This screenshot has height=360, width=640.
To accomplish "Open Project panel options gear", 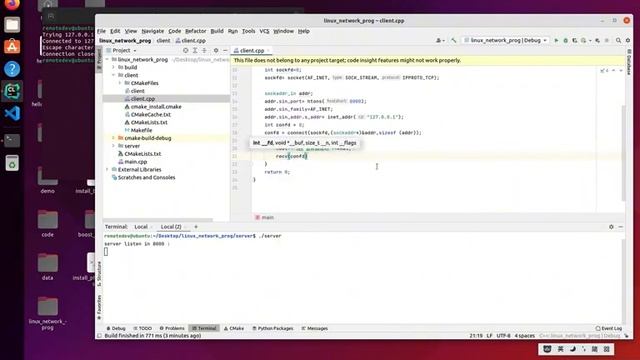I will coord(216,51).
